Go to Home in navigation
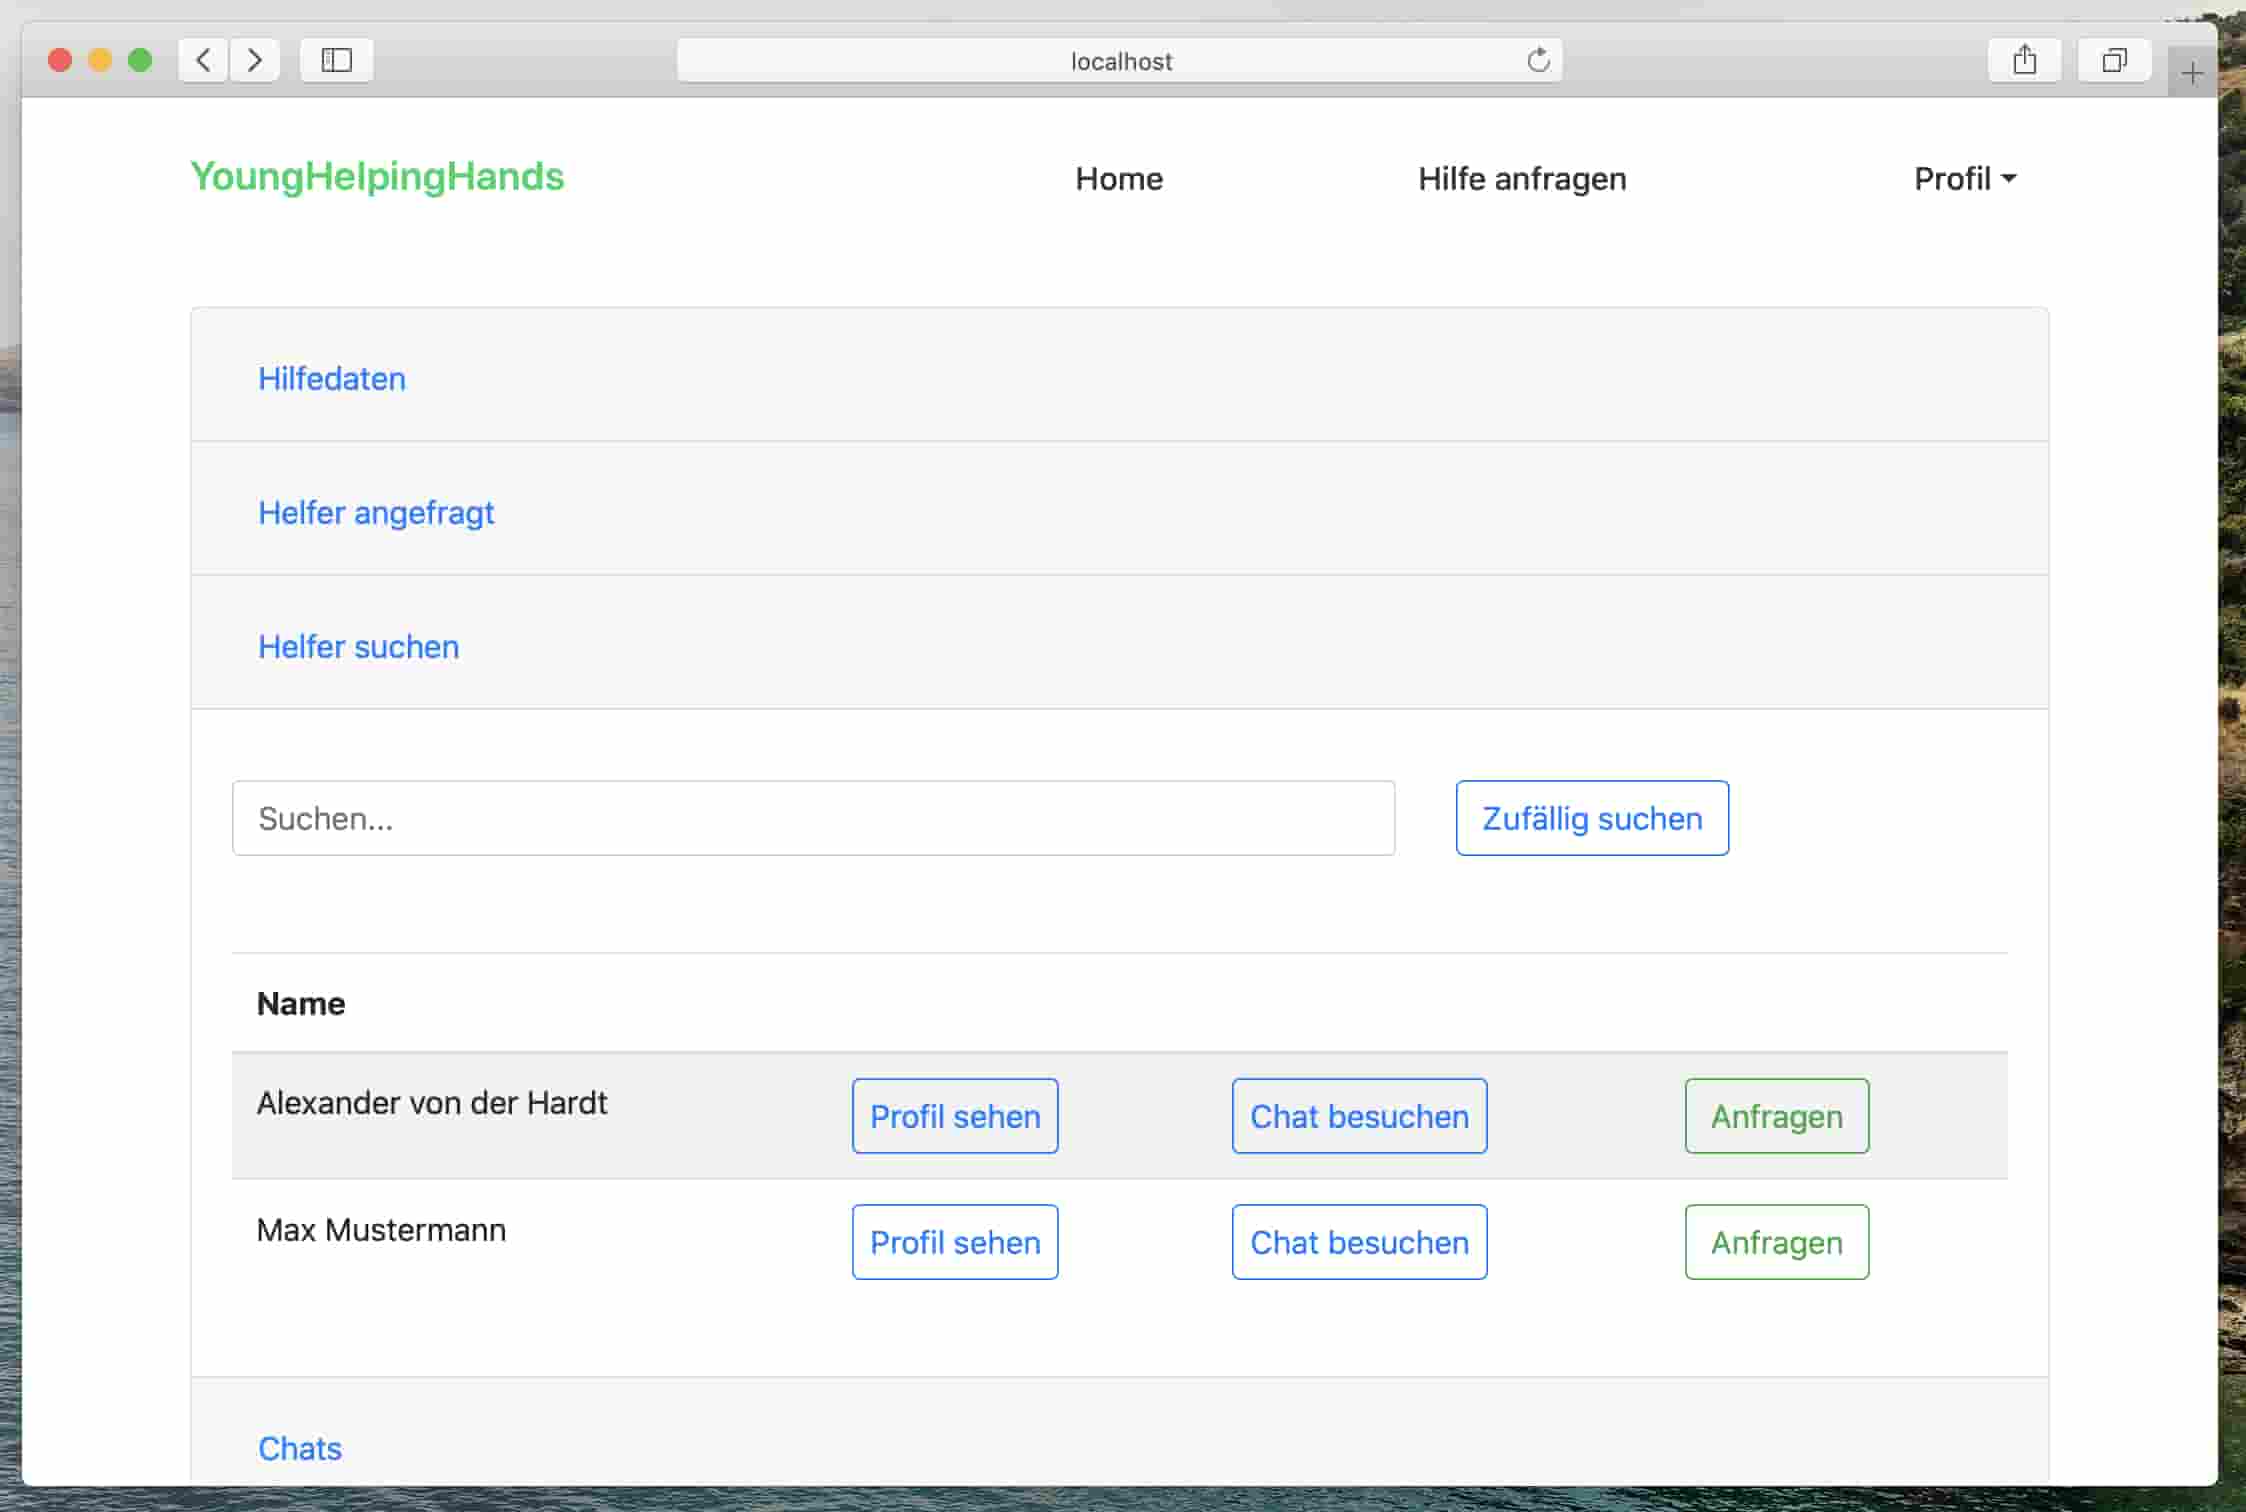The width and height of the screenshot is (2246, 1512). pyautogui.click(x=1118, y=178)
